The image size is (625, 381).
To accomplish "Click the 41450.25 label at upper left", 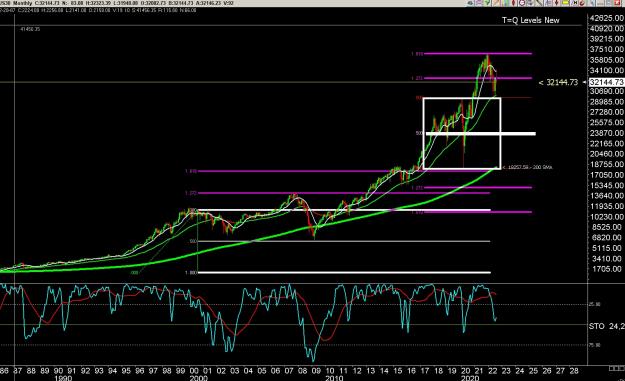I will pos(30,29).
